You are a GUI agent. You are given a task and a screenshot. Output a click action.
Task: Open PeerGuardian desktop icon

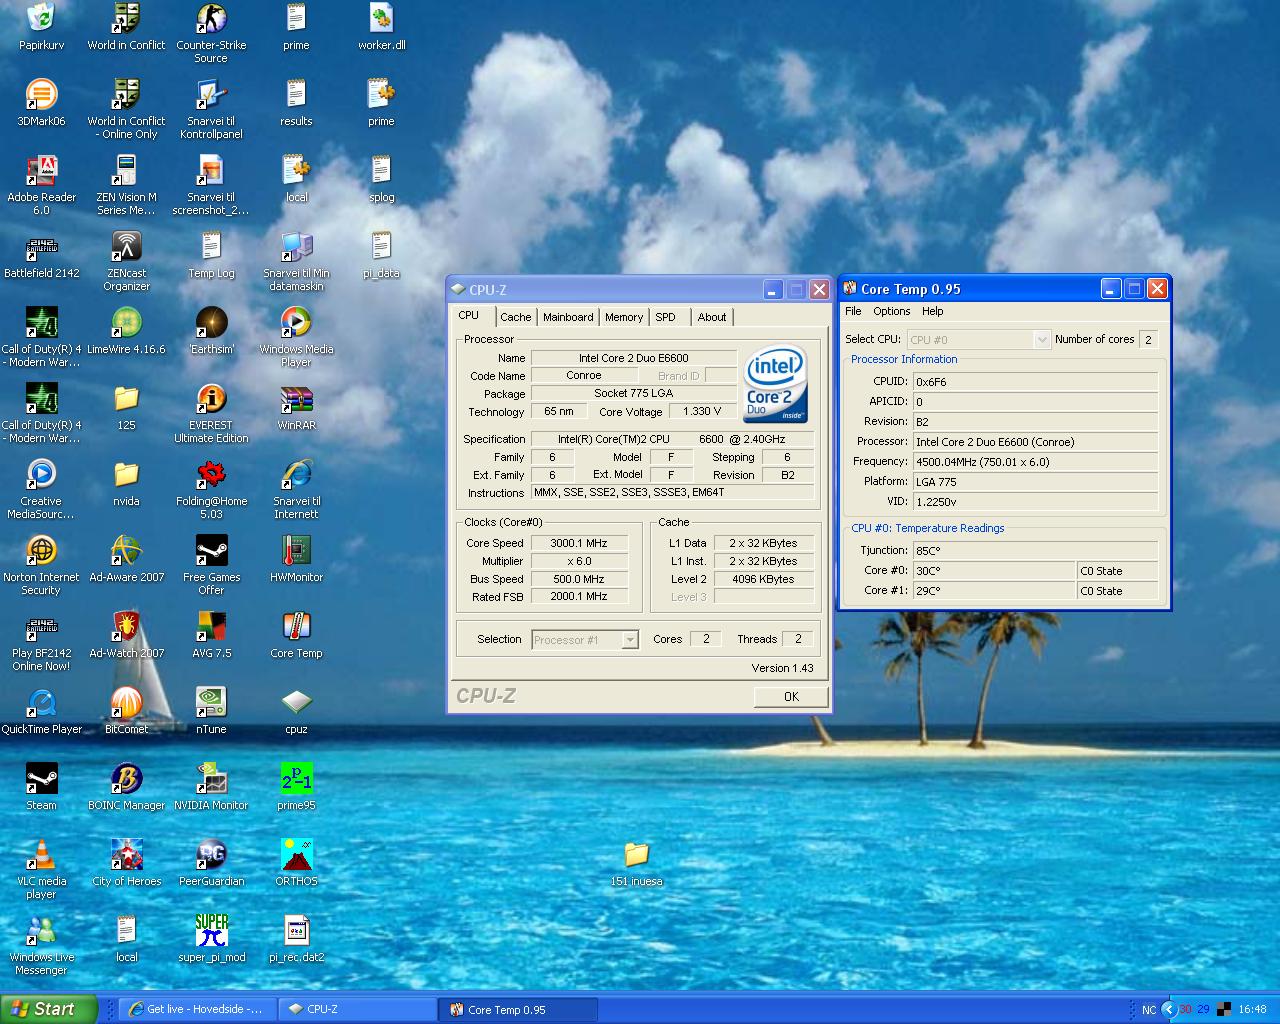(x=211, y=854)
